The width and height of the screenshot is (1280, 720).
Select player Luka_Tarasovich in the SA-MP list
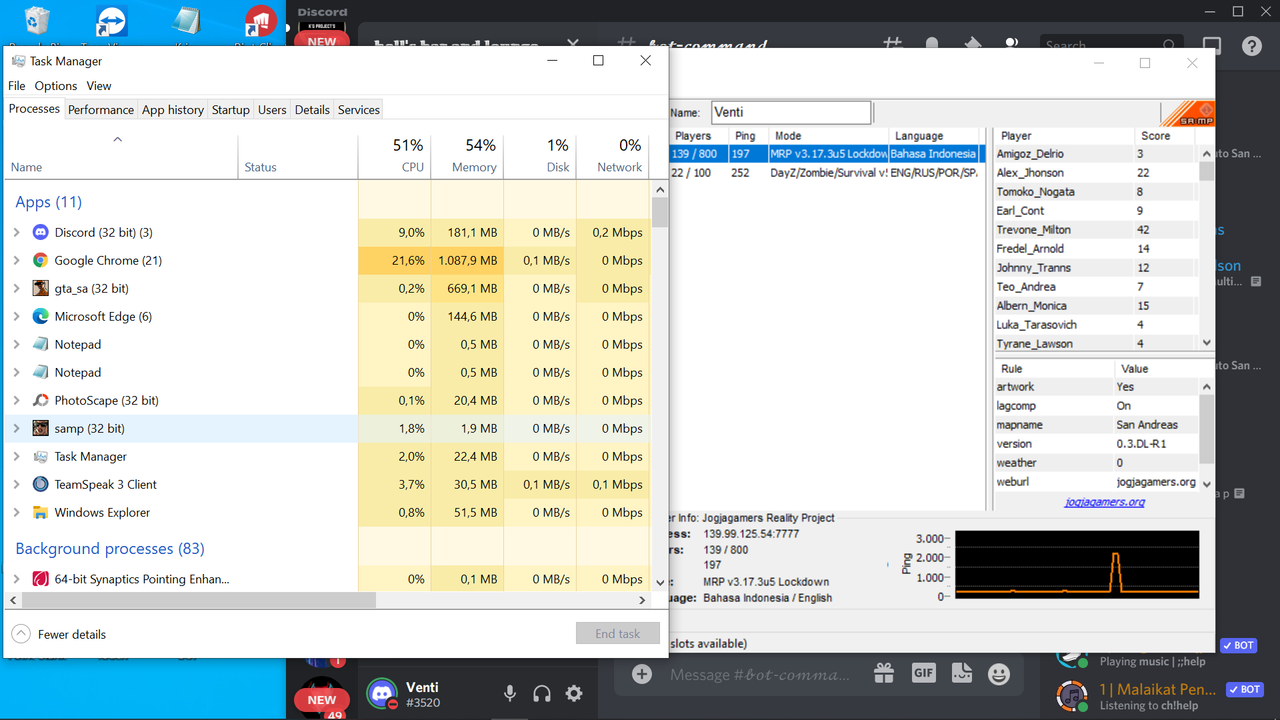(x=1097, y=325)
